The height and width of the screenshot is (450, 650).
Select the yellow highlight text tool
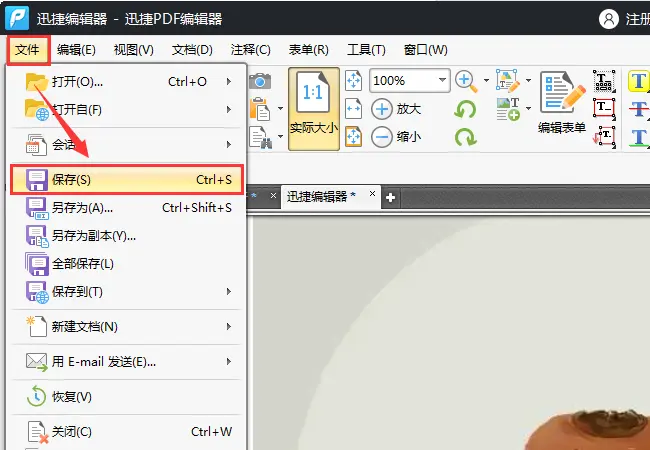pos(639,81)
